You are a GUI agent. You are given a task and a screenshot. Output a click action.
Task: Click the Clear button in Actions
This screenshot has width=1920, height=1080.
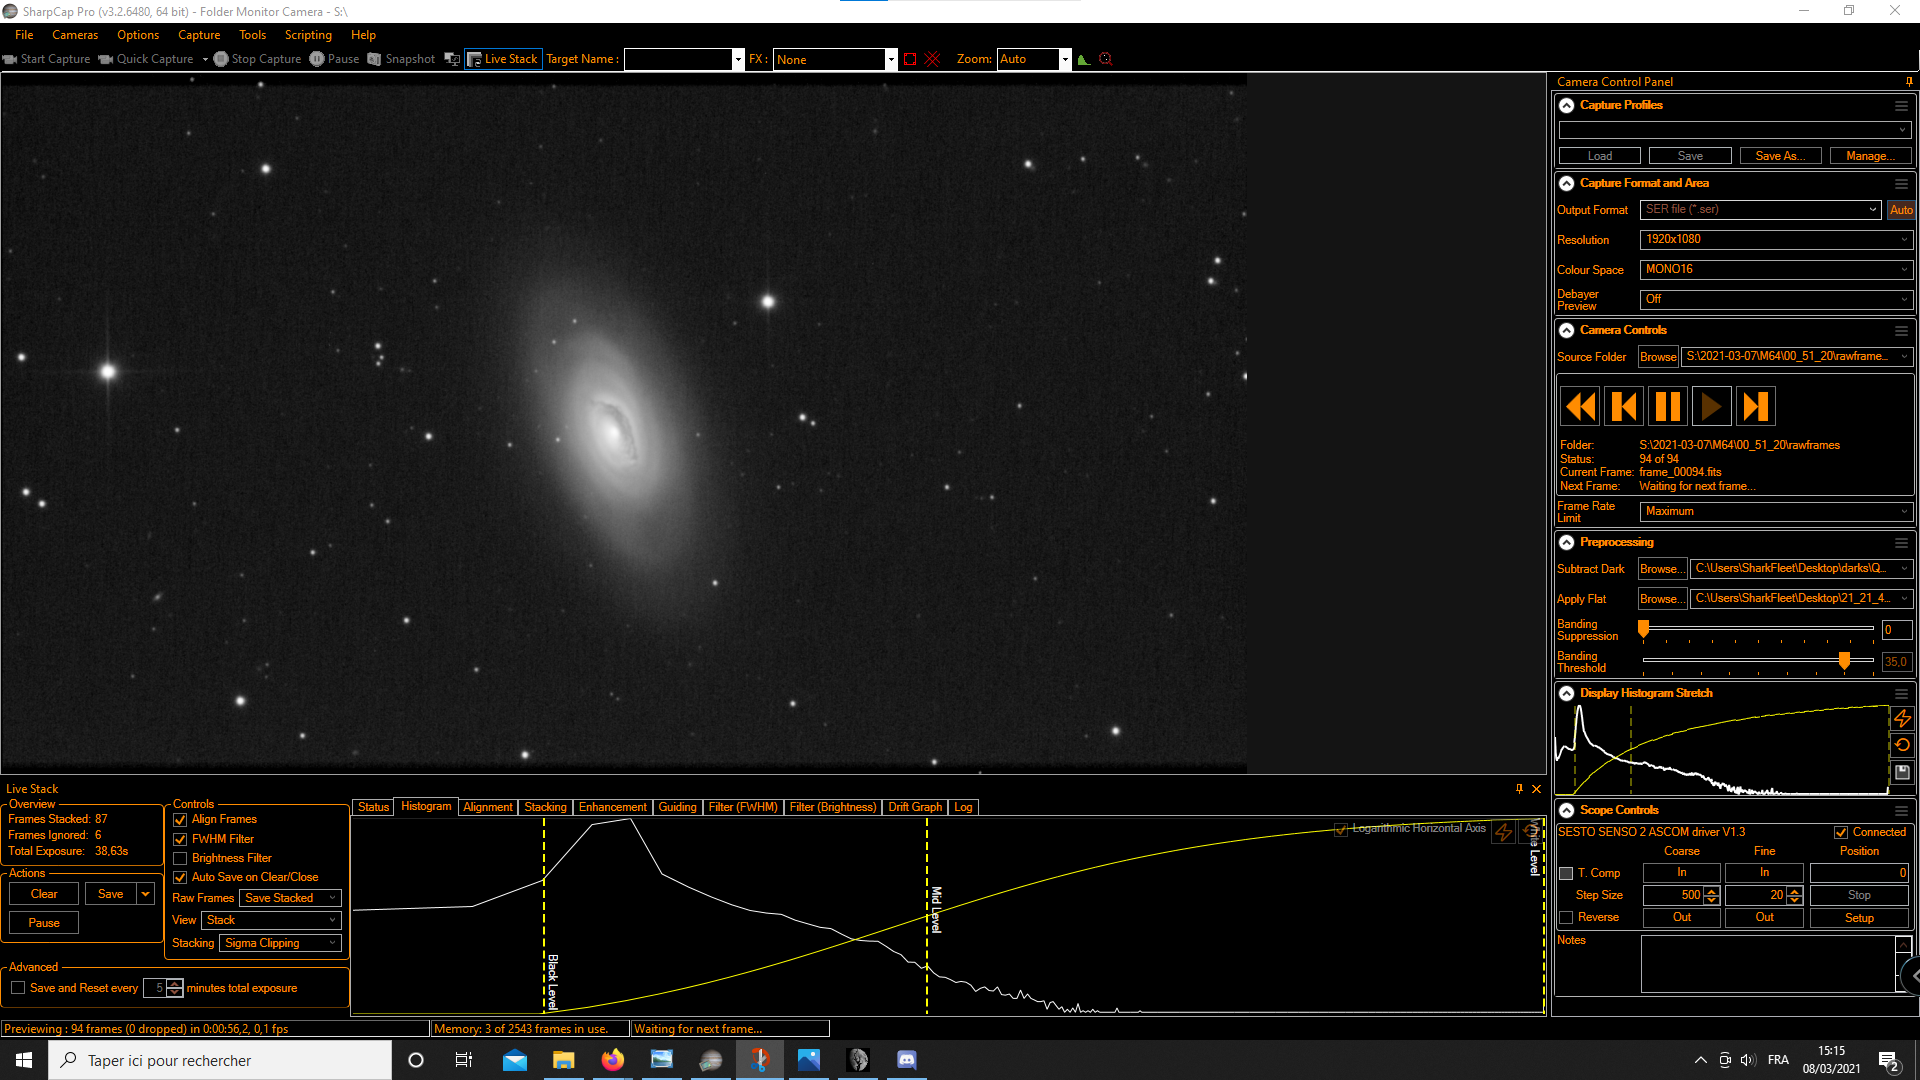point(44,895)
